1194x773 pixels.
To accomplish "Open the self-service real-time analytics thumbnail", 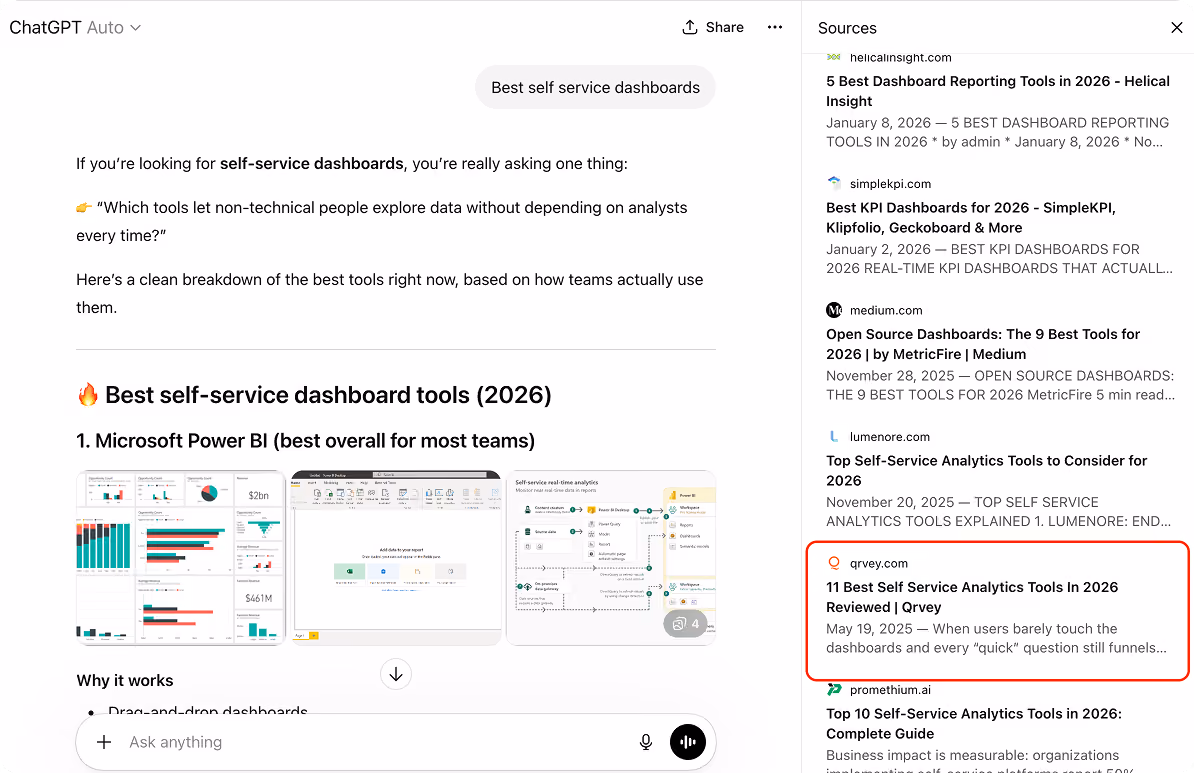I will pos(611,557).
